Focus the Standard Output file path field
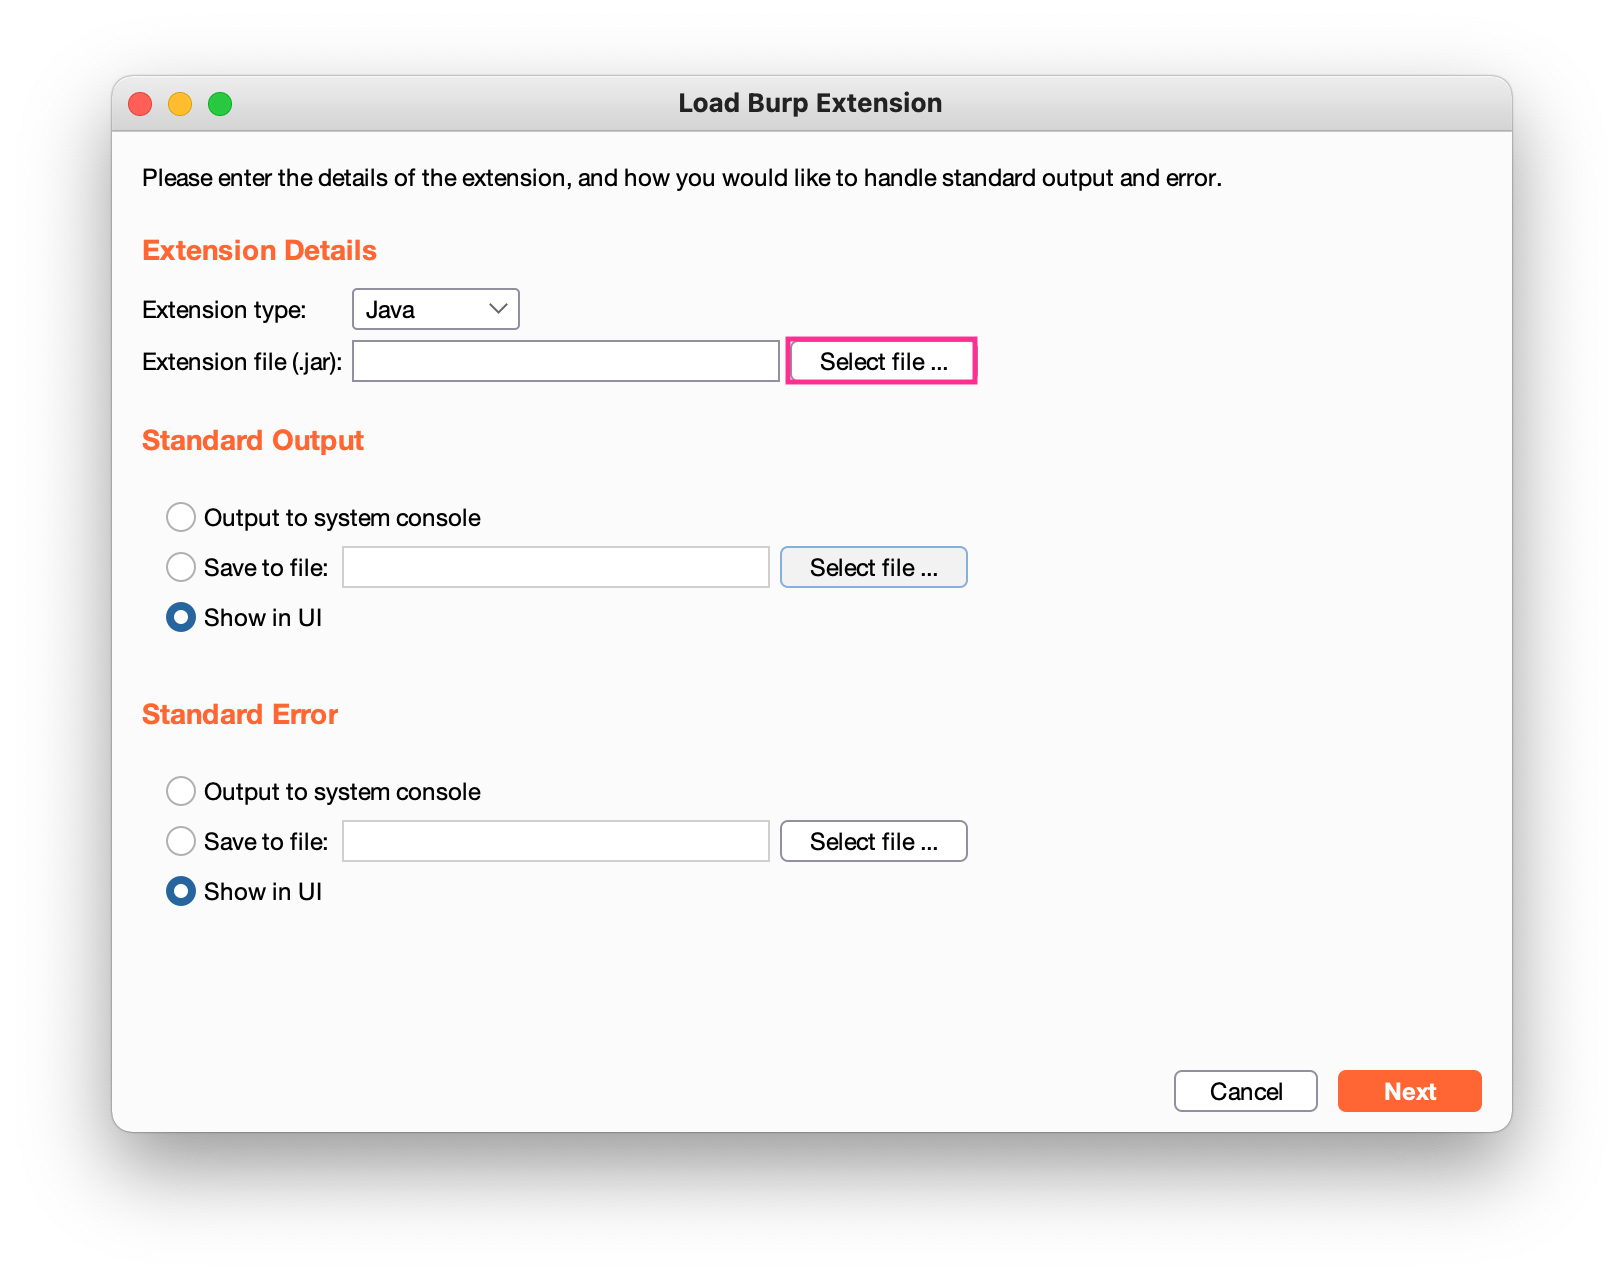 (555, 567)
